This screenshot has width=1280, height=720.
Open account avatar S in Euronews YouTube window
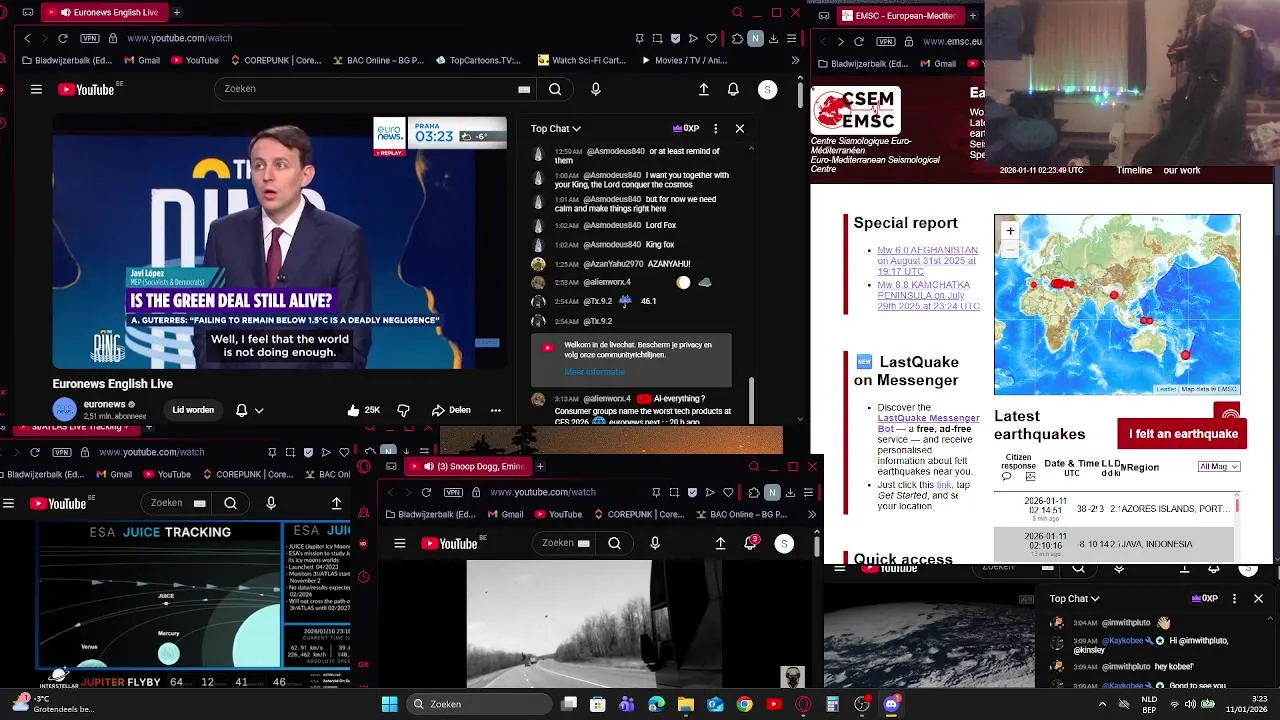pos(767,89)
